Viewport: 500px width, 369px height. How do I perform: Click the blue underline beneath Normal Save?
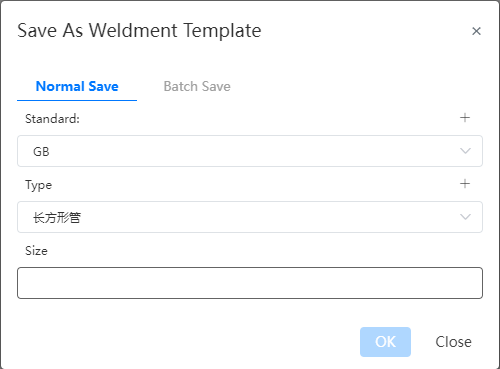77,100
